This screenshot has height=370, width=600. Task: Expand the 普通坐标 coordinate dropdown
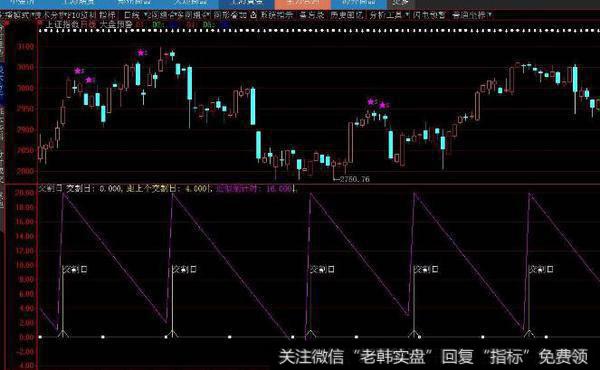pos(472,15)
